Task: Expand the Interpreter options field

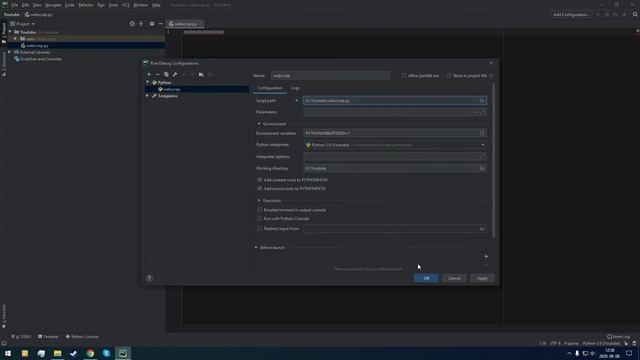Action: coord(483,157)
